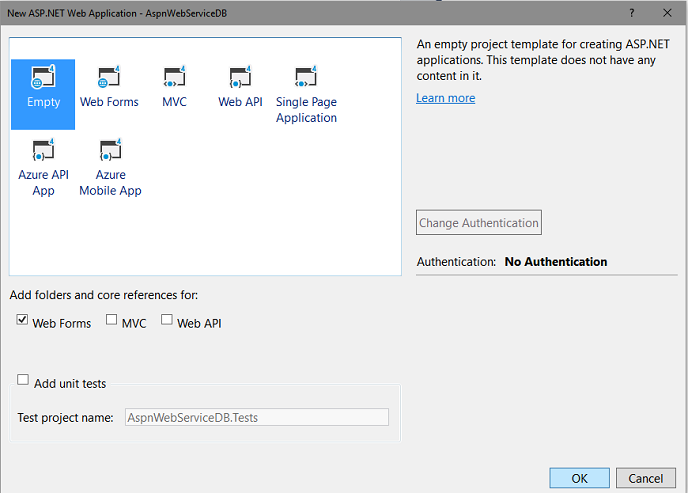Click the 'Authentication:' label

point(456,261)
